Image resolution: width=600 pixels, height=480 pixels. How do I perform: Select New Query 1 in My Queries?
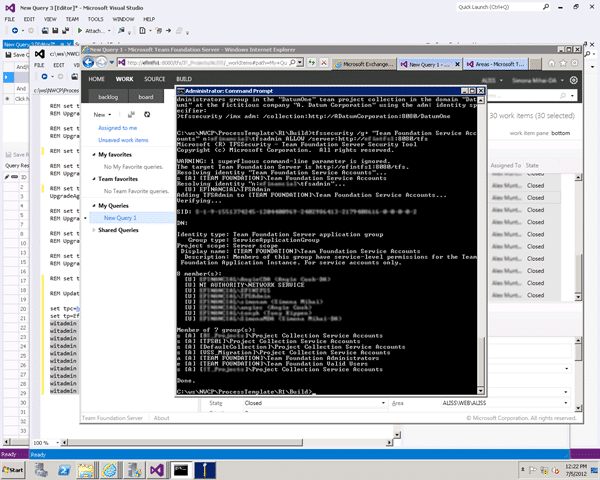pyautogui.click(x=120, y=218)
